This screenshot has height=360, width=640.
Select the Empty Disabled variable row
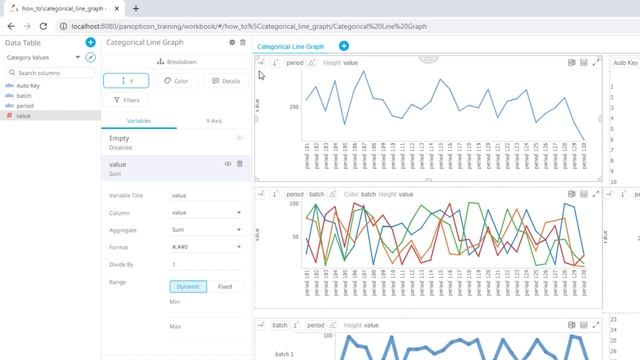[x=176, y=142]
